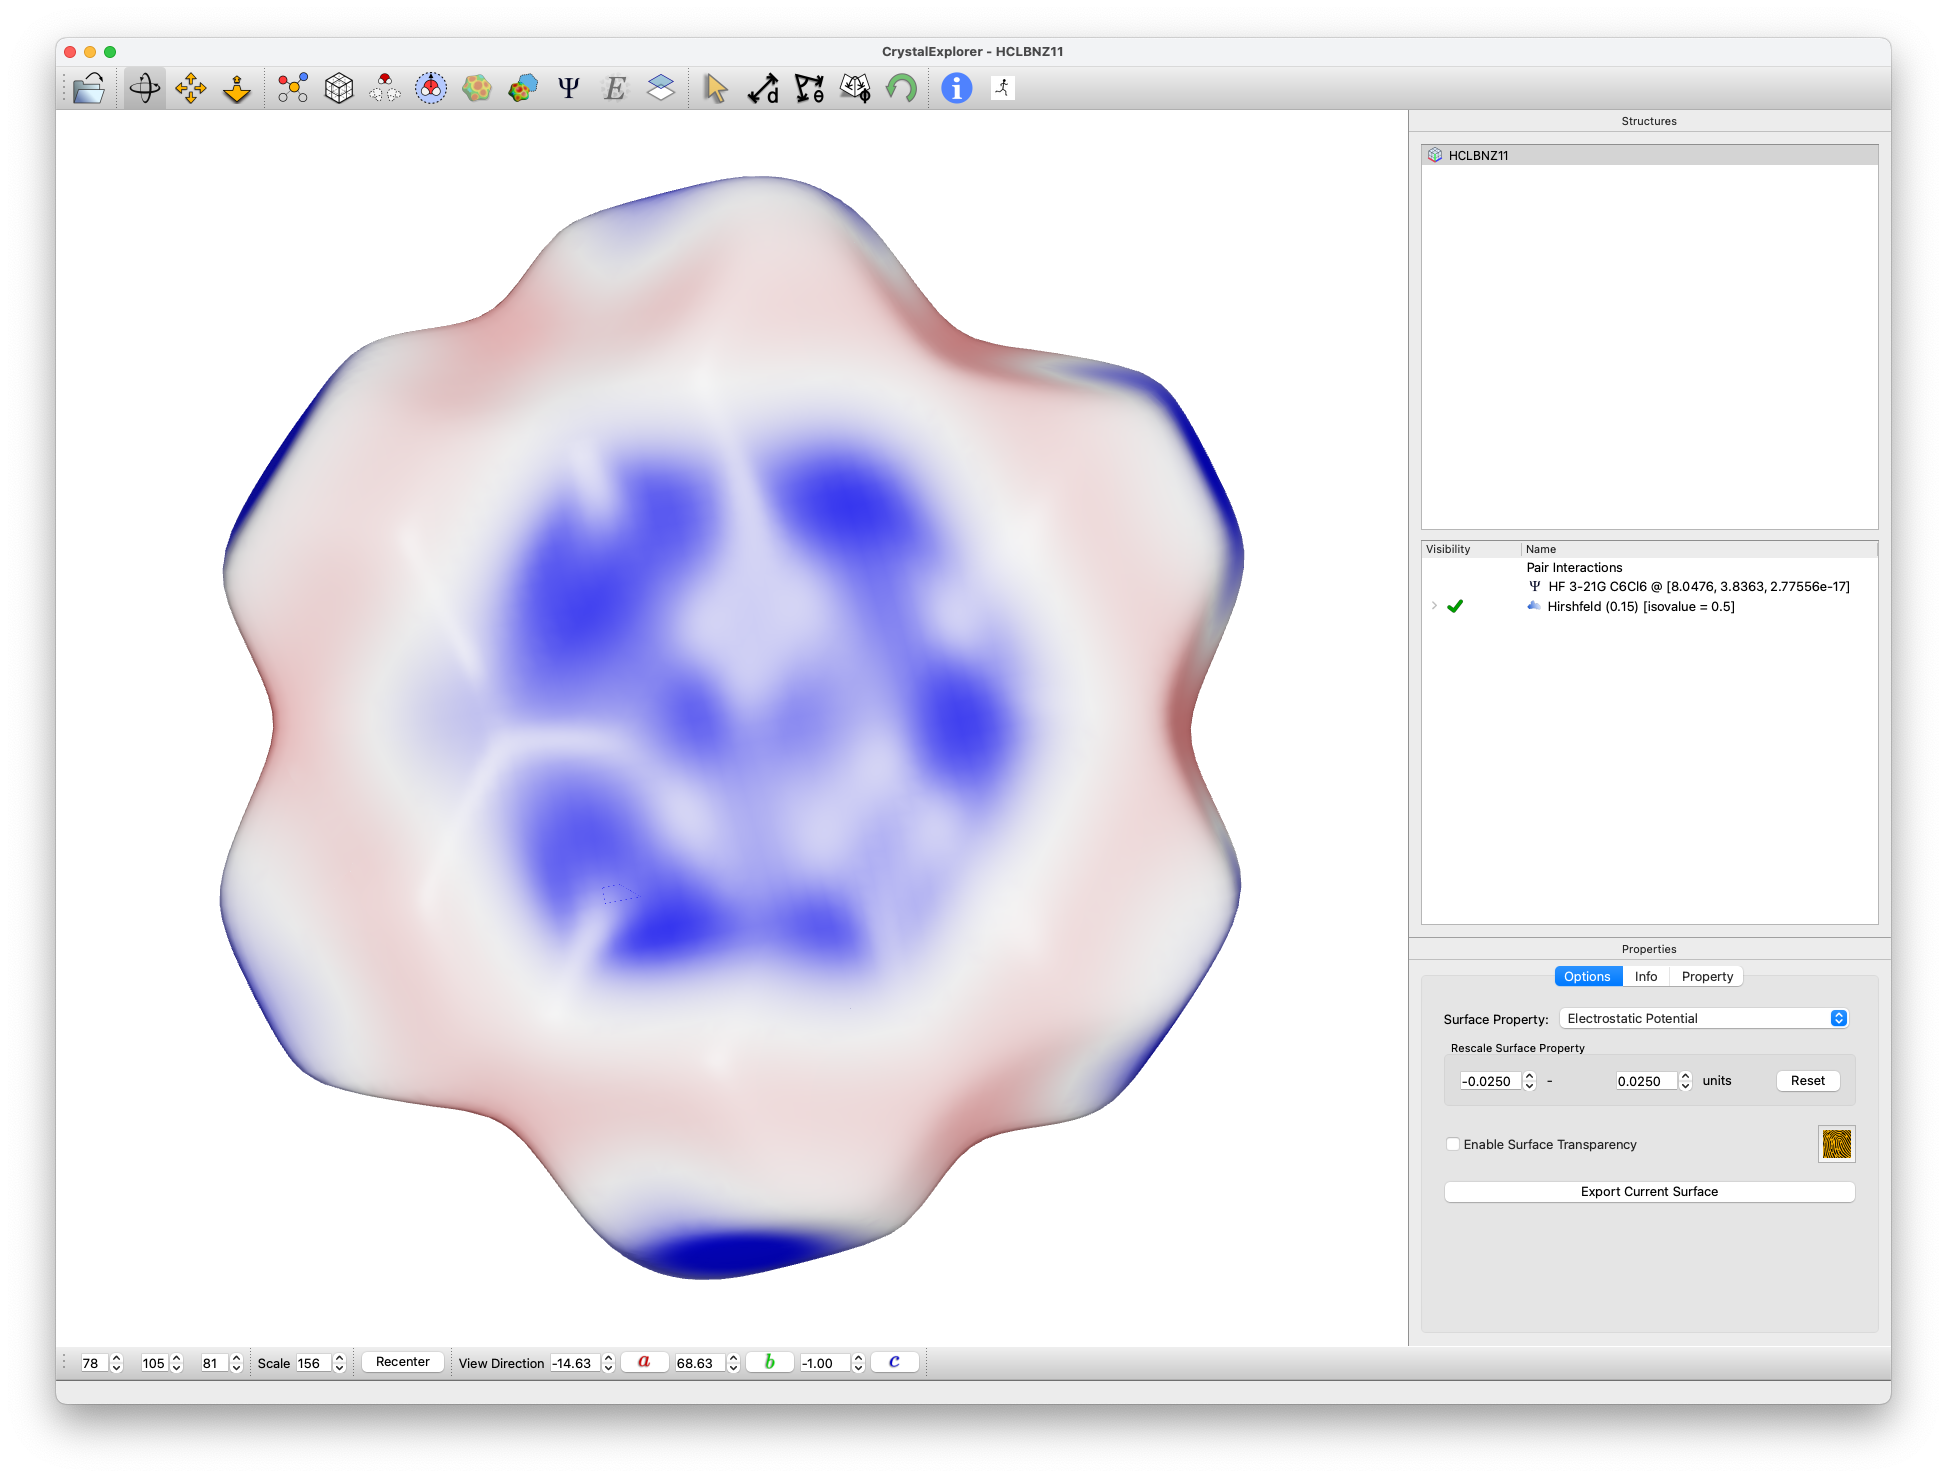Increase the Scale value stepper
The image size is (1947, 1478).
coord(339,1358)
